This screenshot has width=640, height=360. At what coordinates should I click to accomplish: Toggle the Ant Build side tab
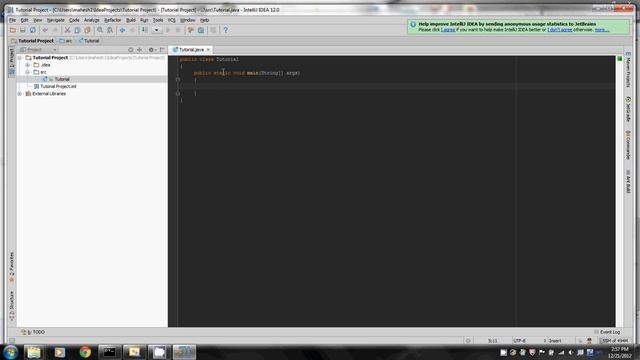click(628, 182)
